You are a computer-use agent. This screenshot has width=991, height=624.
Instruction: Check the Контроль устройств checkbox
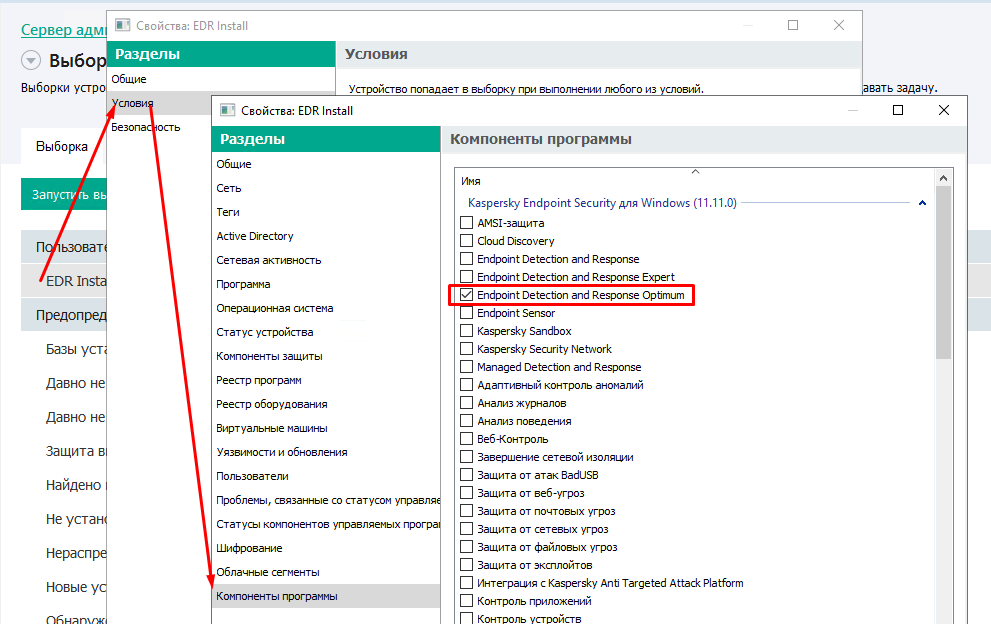[x=466, y=618]
